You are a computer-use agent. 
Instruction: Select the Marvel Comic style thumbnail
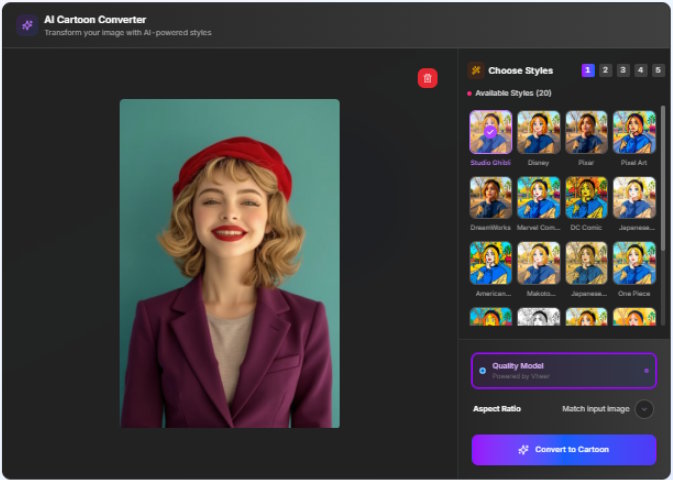pos(538,198)
